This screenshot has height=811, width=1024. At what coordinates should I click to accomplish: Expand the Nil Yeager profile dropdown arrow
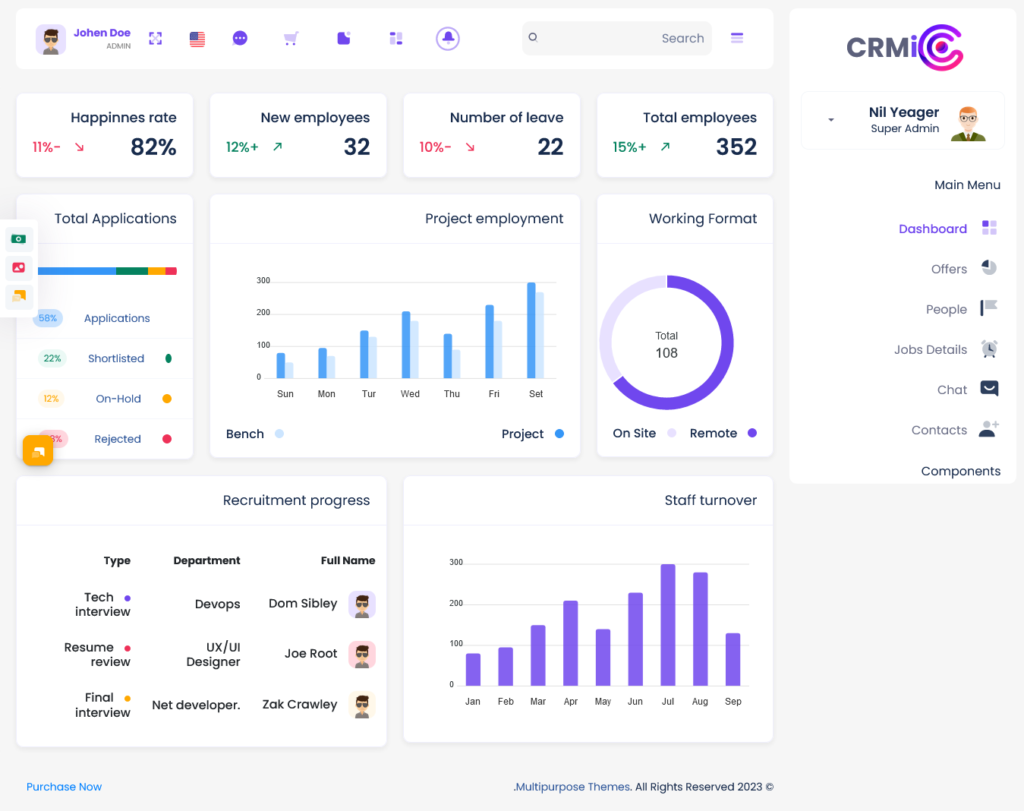click(x=831, y=120)
